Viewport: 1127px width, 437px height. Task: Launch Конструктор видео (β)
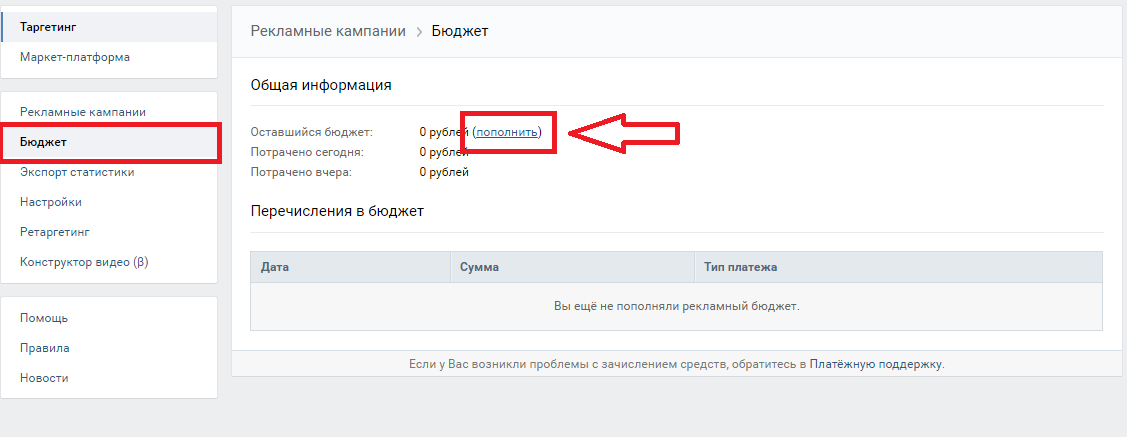(x=84, y=262)
